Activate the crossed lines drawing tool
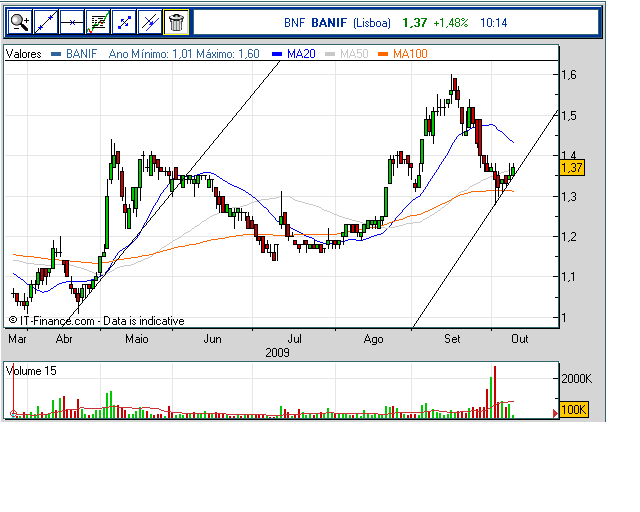Screen dimensions: 640x512 coord(150,21)
